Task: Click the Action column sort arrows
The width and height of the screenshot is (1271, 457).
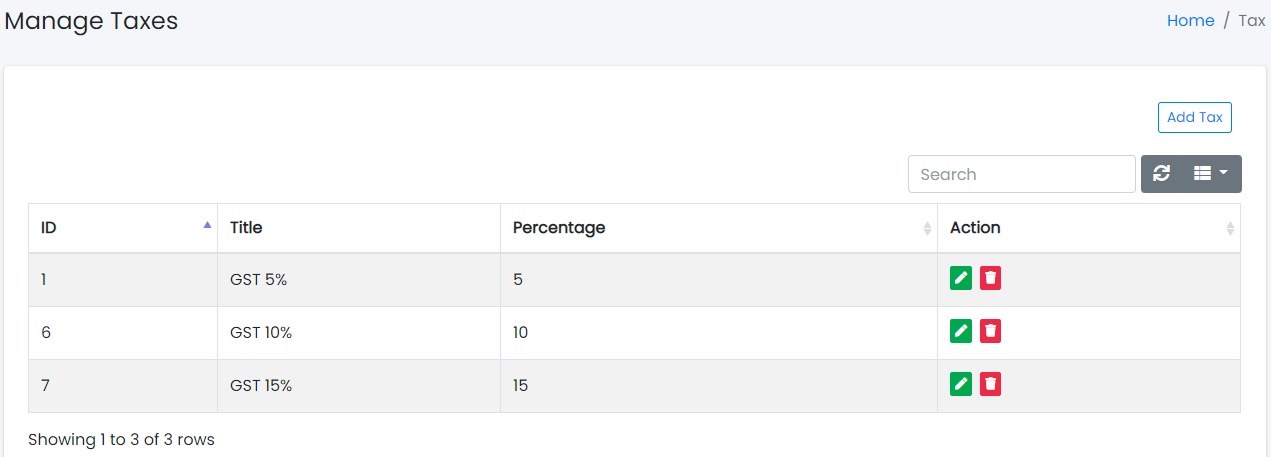Action: (x=1229, y=228)
